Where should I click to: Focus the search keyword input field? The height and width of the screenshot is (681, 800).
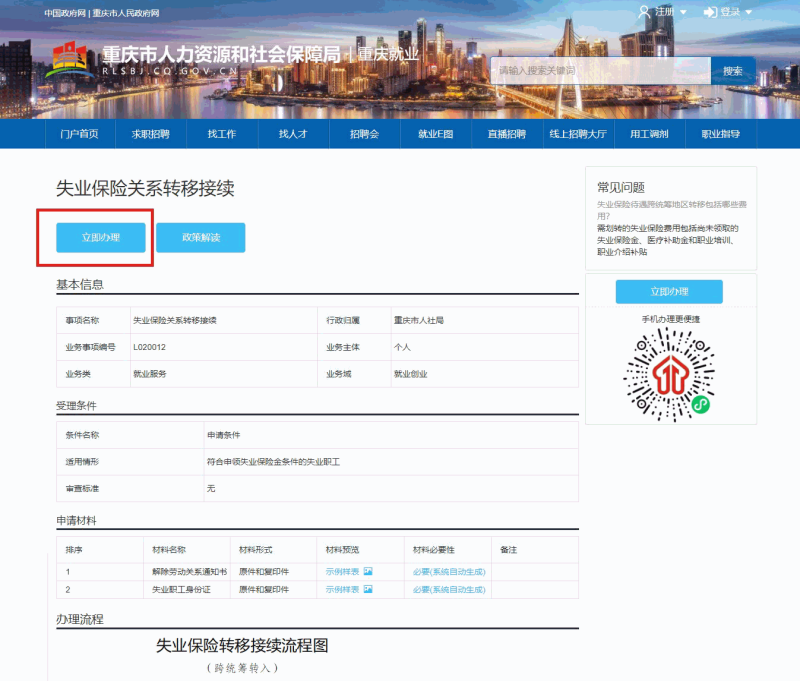(600, 71)
